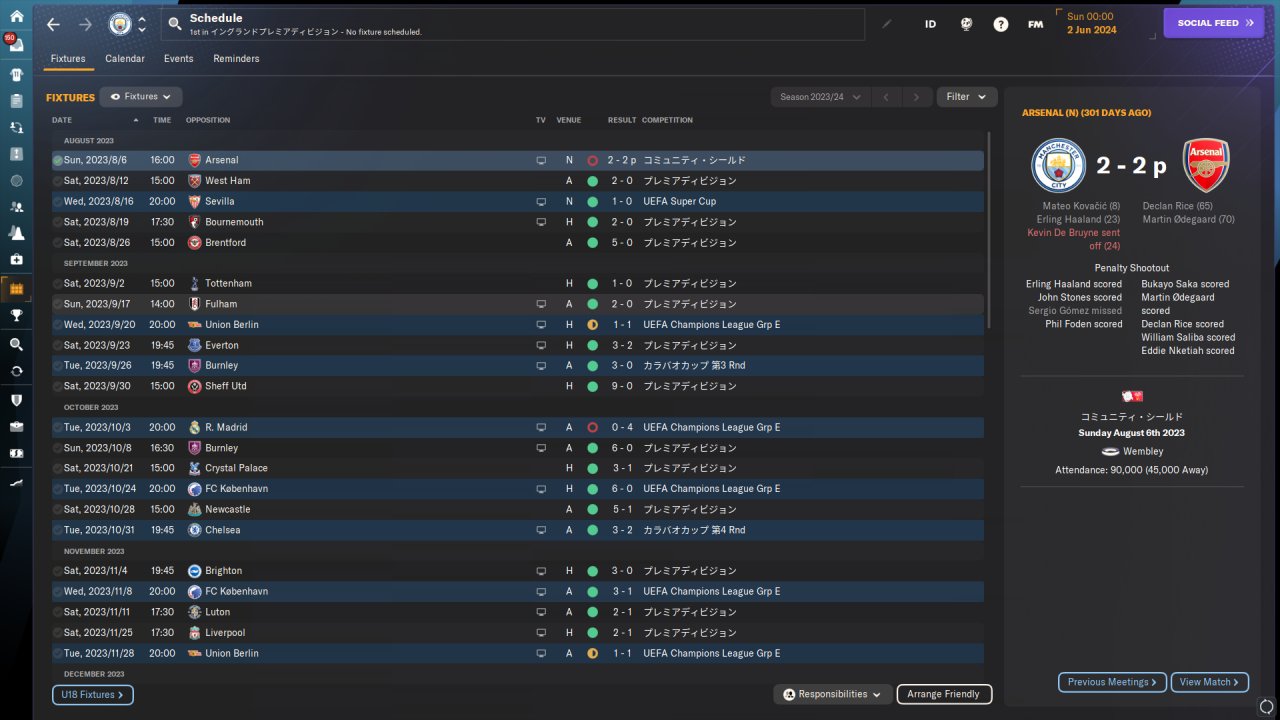1280x720 pixels.
Task: Select the circle on the Liverpool row
Action: 57,633
